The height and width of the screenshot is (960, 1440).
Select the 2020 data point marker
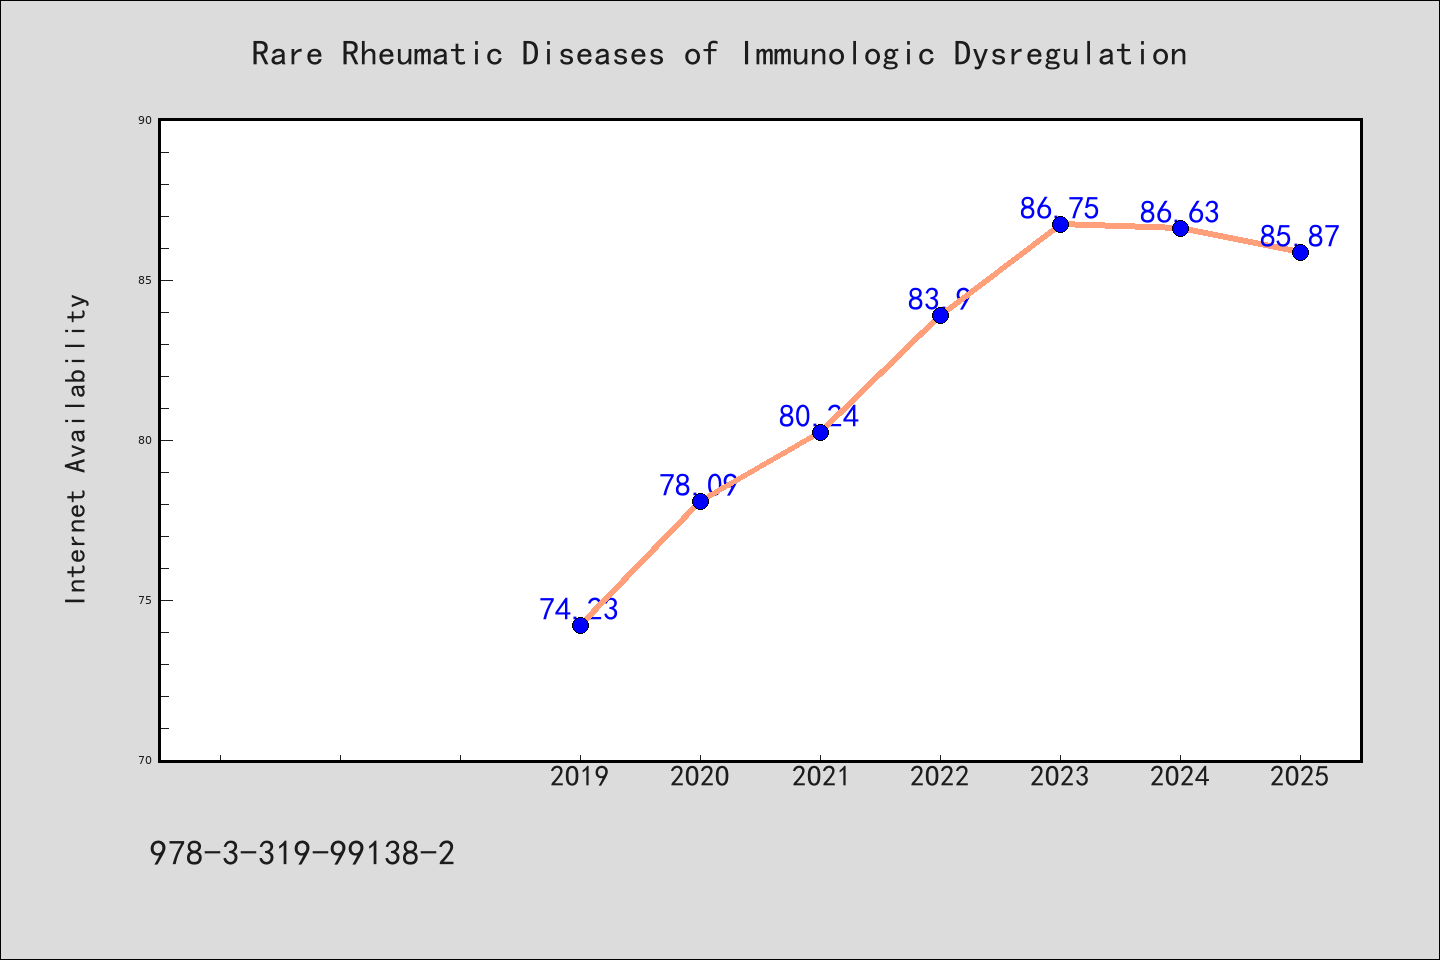(x=700, y=501)
